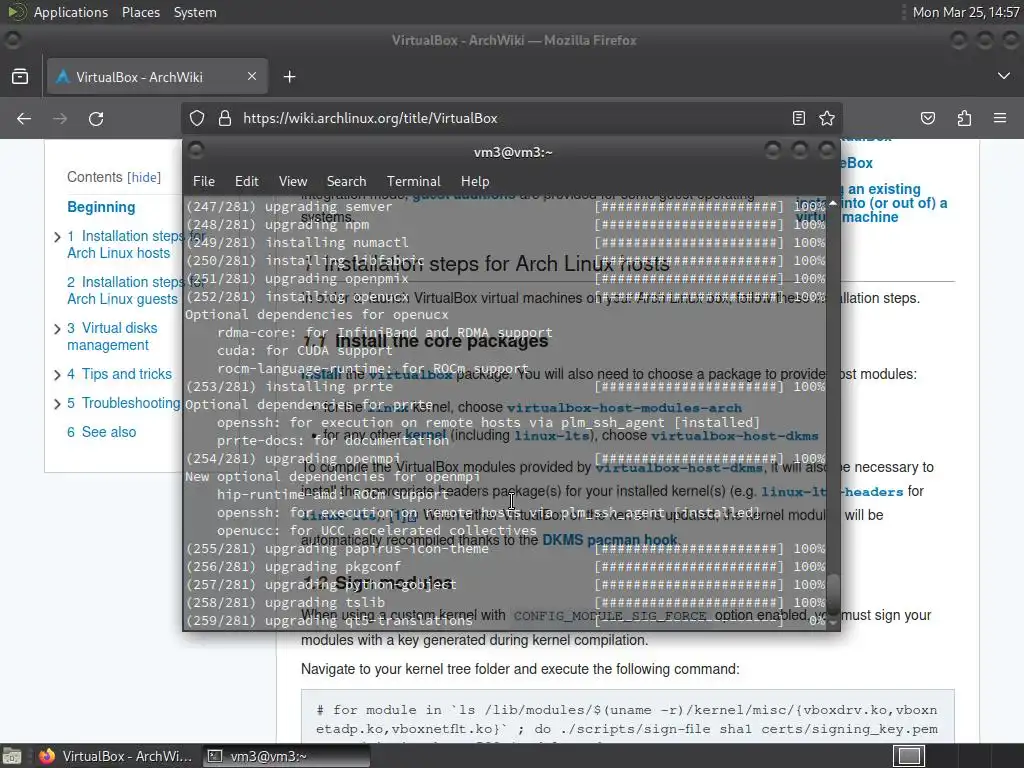Switch to vm3@vm3:~ taskbar entry
Screen dimensions: 1024x768
tap(286, 756)
